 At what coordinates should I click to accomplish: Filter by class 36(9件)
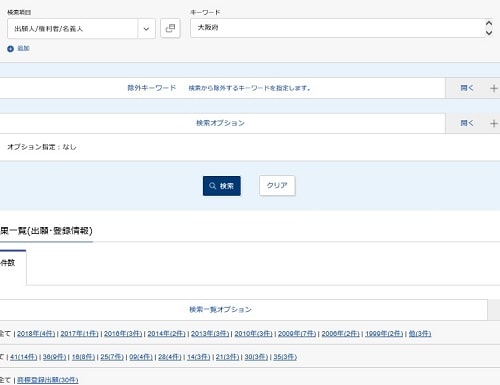(x=54, y=357)
